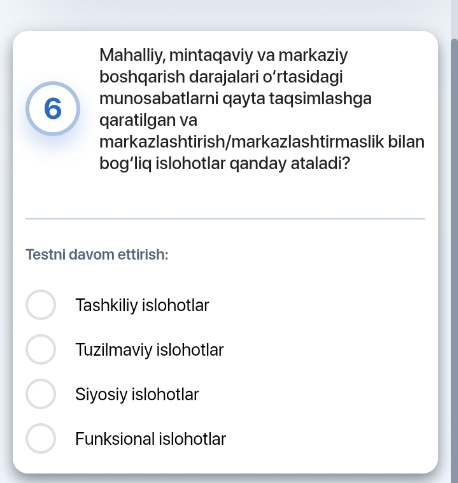The width and height of the screenshot is (458, 483).
Task: Click the 'Tuzilmaviy islohotlar' answer text
Action: (149, 350)
